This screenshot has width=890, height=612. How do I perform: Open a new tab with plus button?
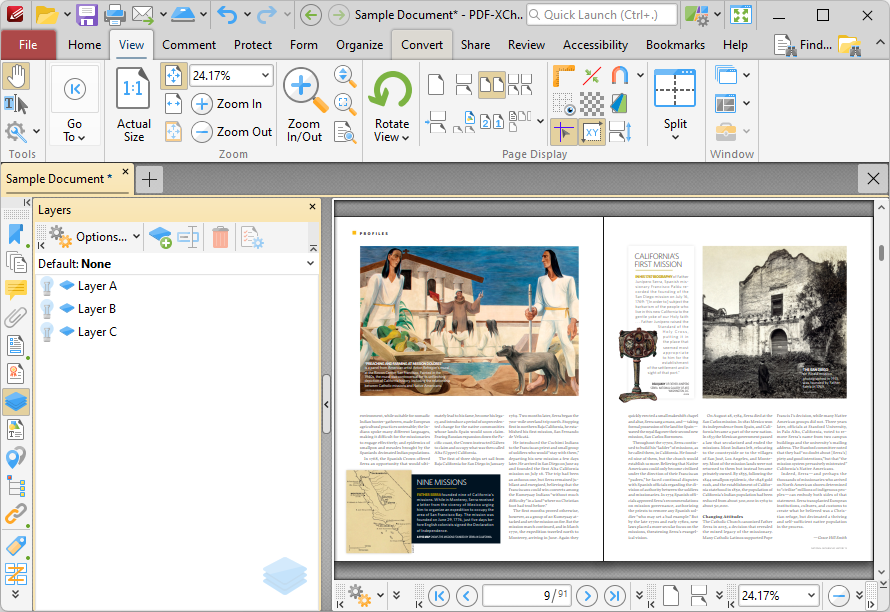149,180
